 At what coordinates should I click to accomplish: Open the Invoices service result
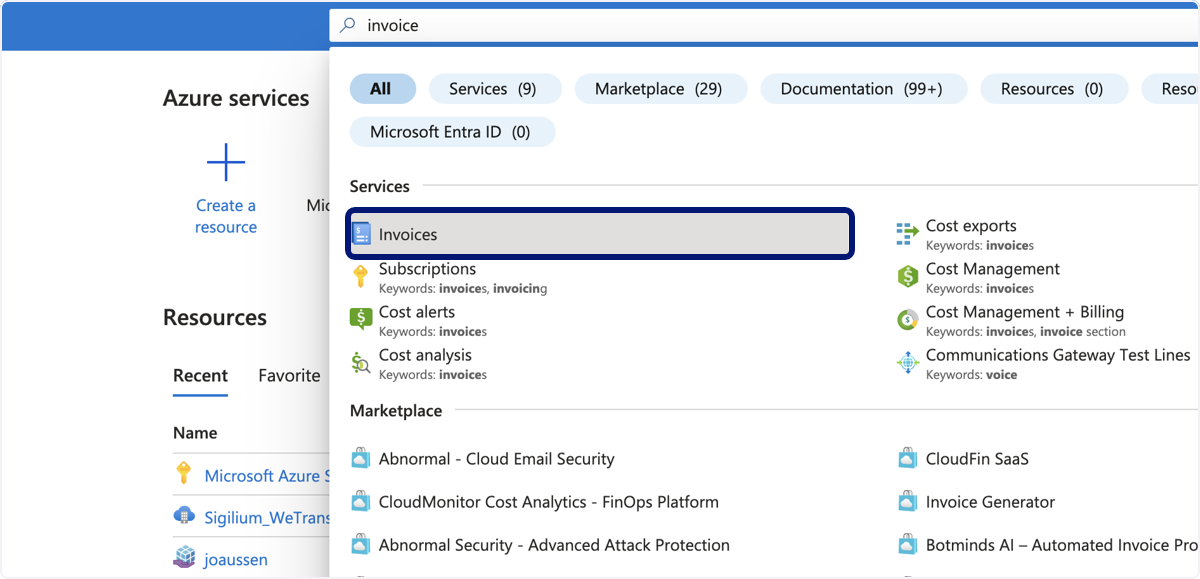pos(600,234)
